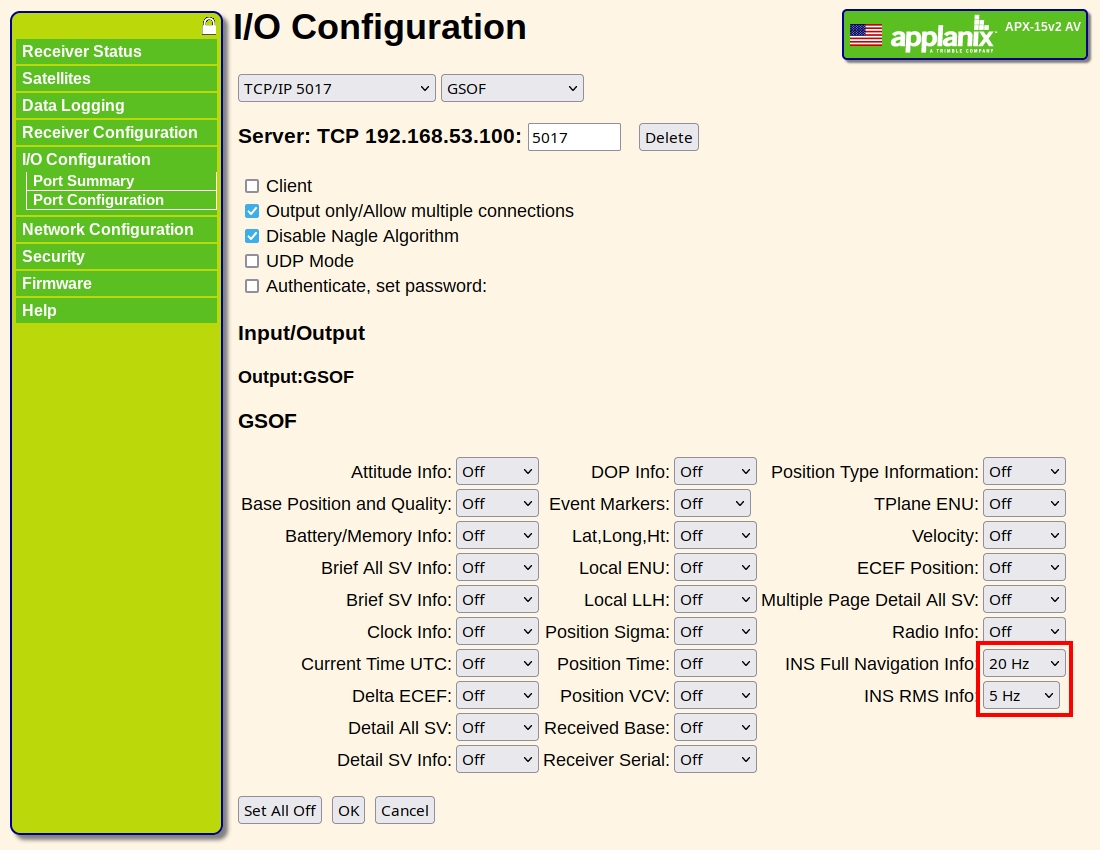
Task: Uncheck Disable Nagle Algorithm
Action: (x=252, y=236)
